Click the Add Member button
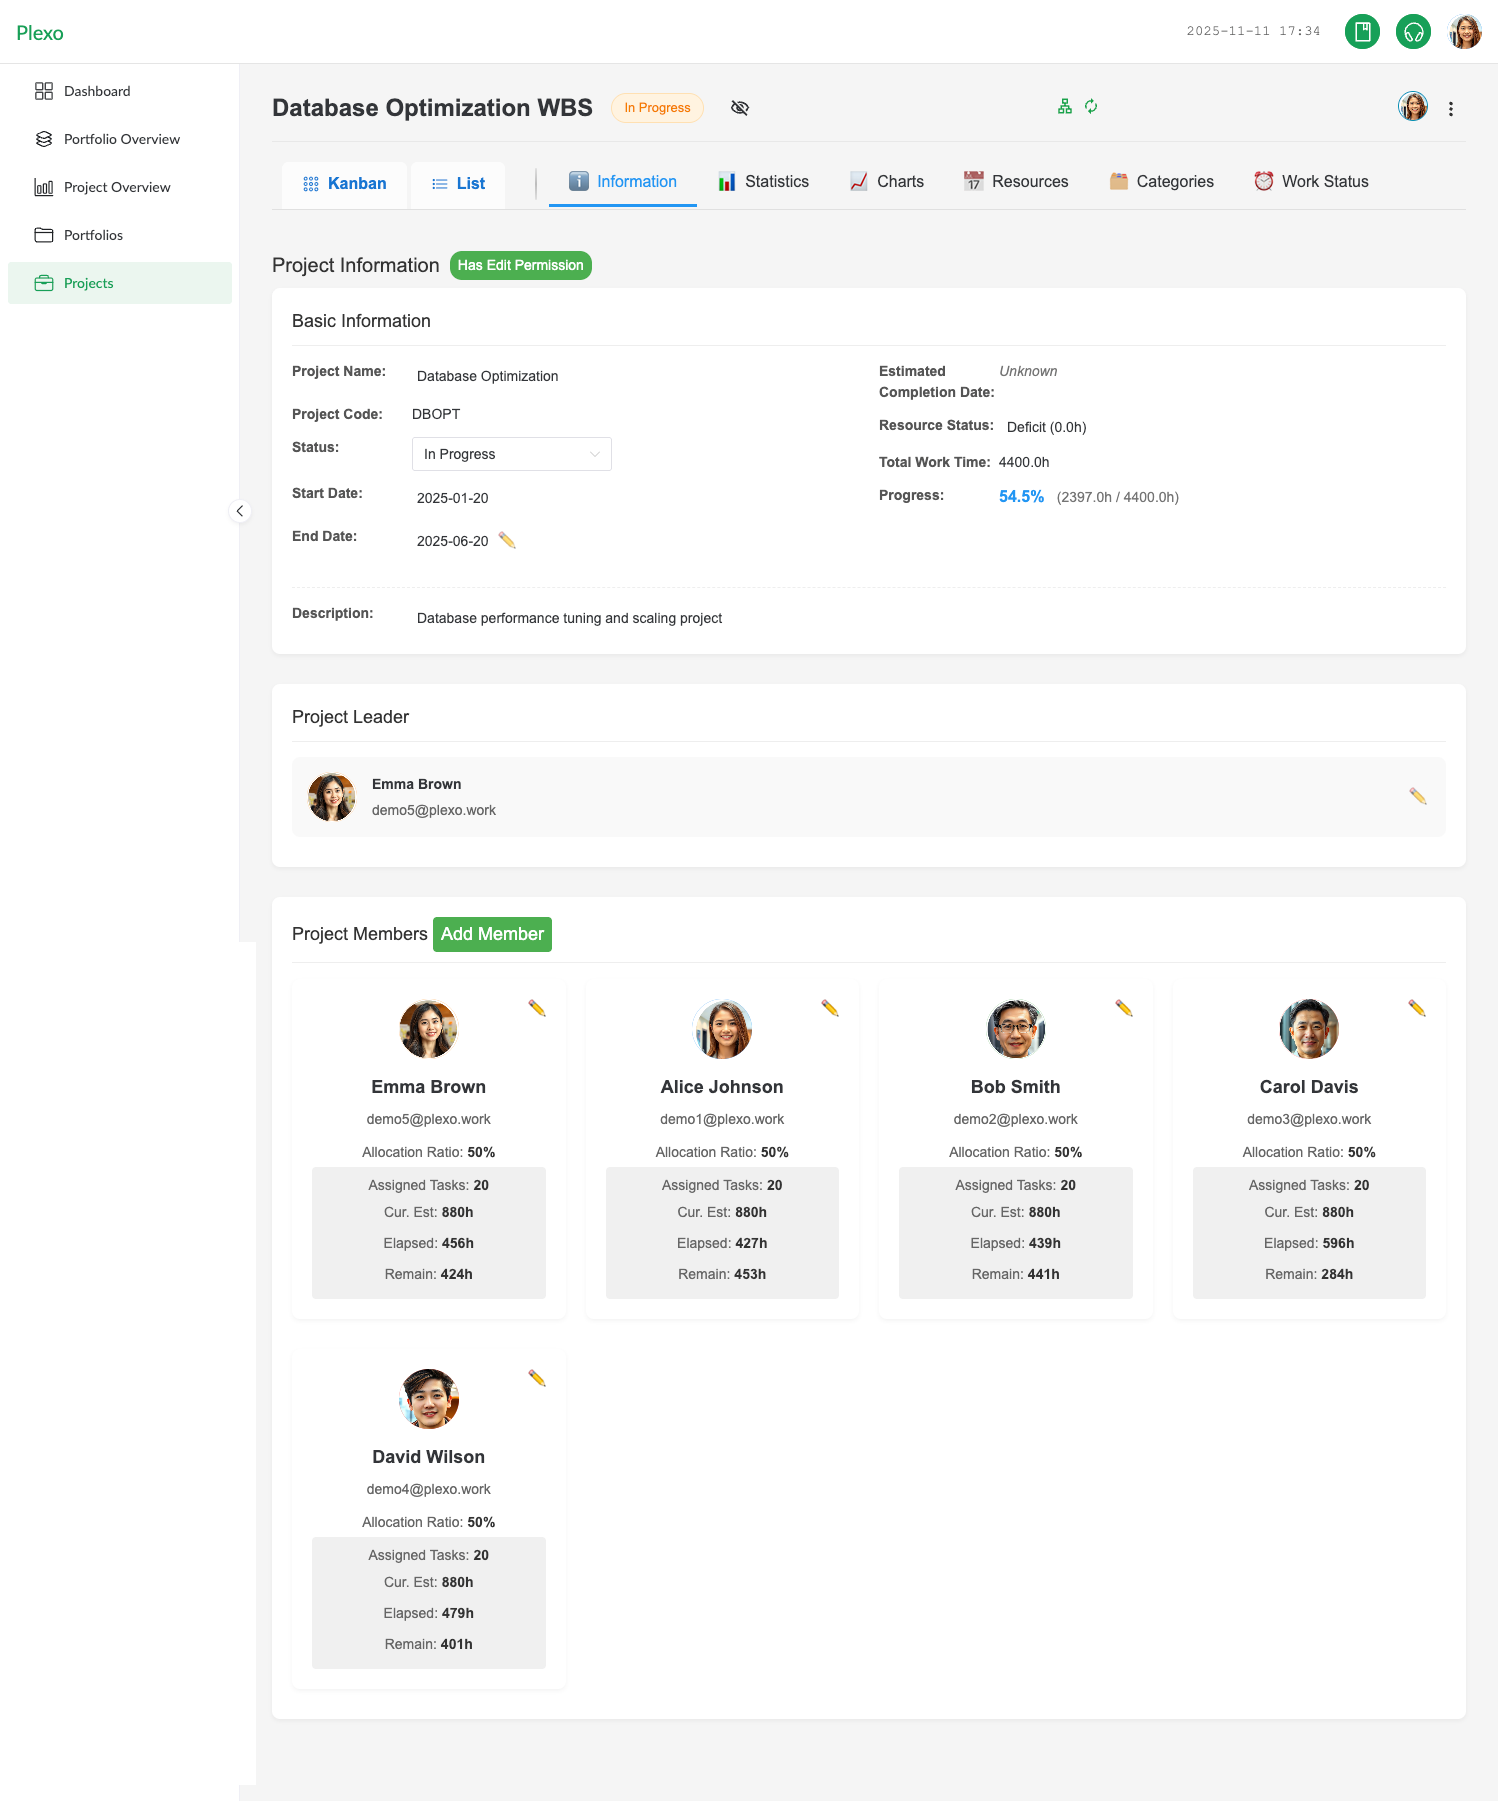Screen dimensions: 1498x1801 (492, 934)
